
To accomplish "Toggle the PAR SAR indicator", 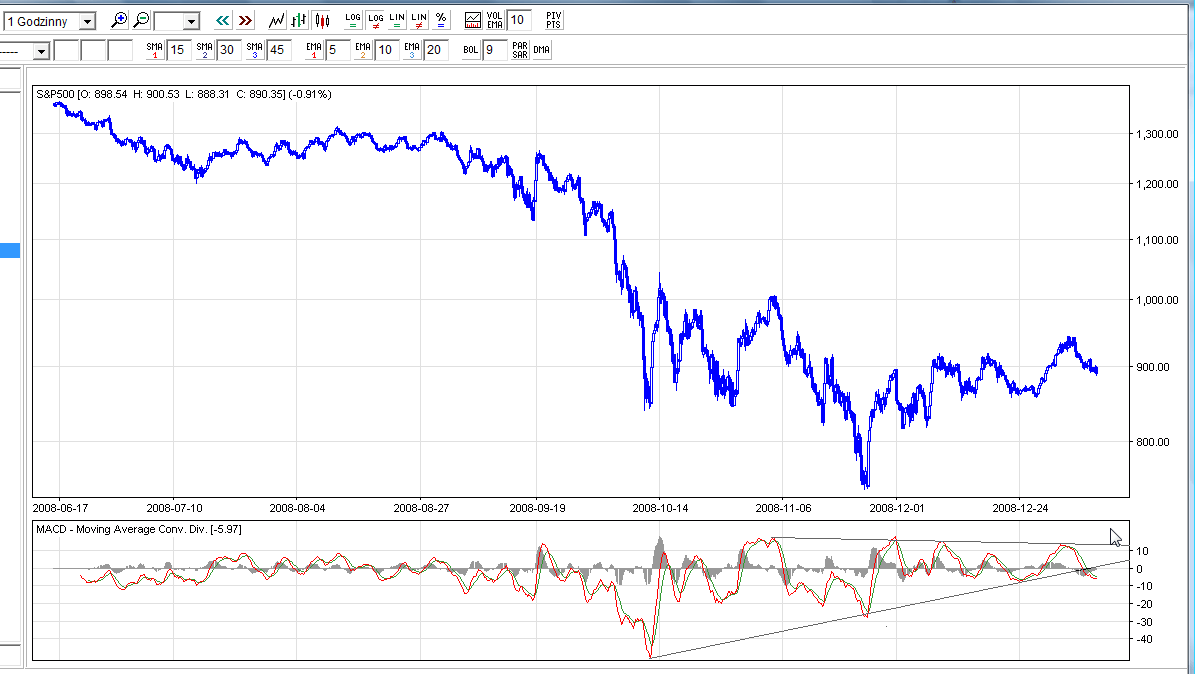I will (x=520, y=50).
